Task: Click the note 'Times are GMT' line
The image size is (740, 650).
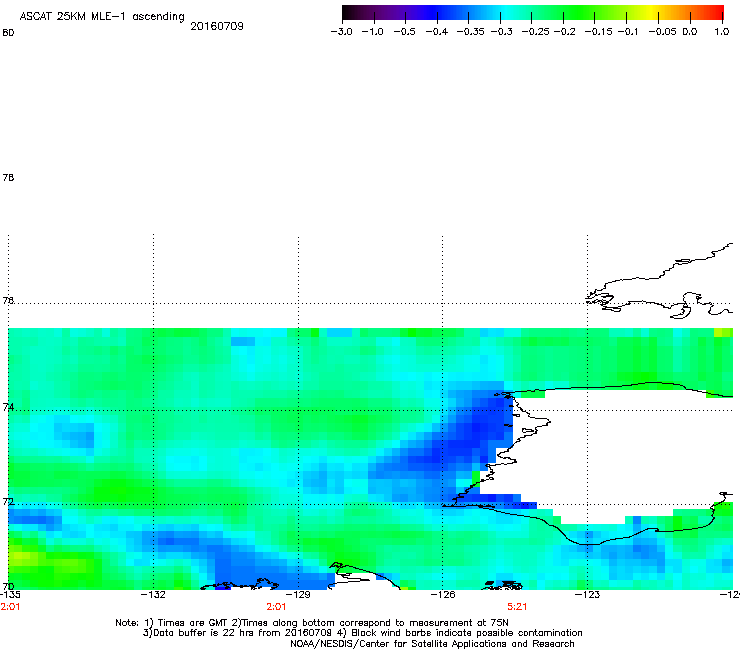Action: (x=312, y=623)
